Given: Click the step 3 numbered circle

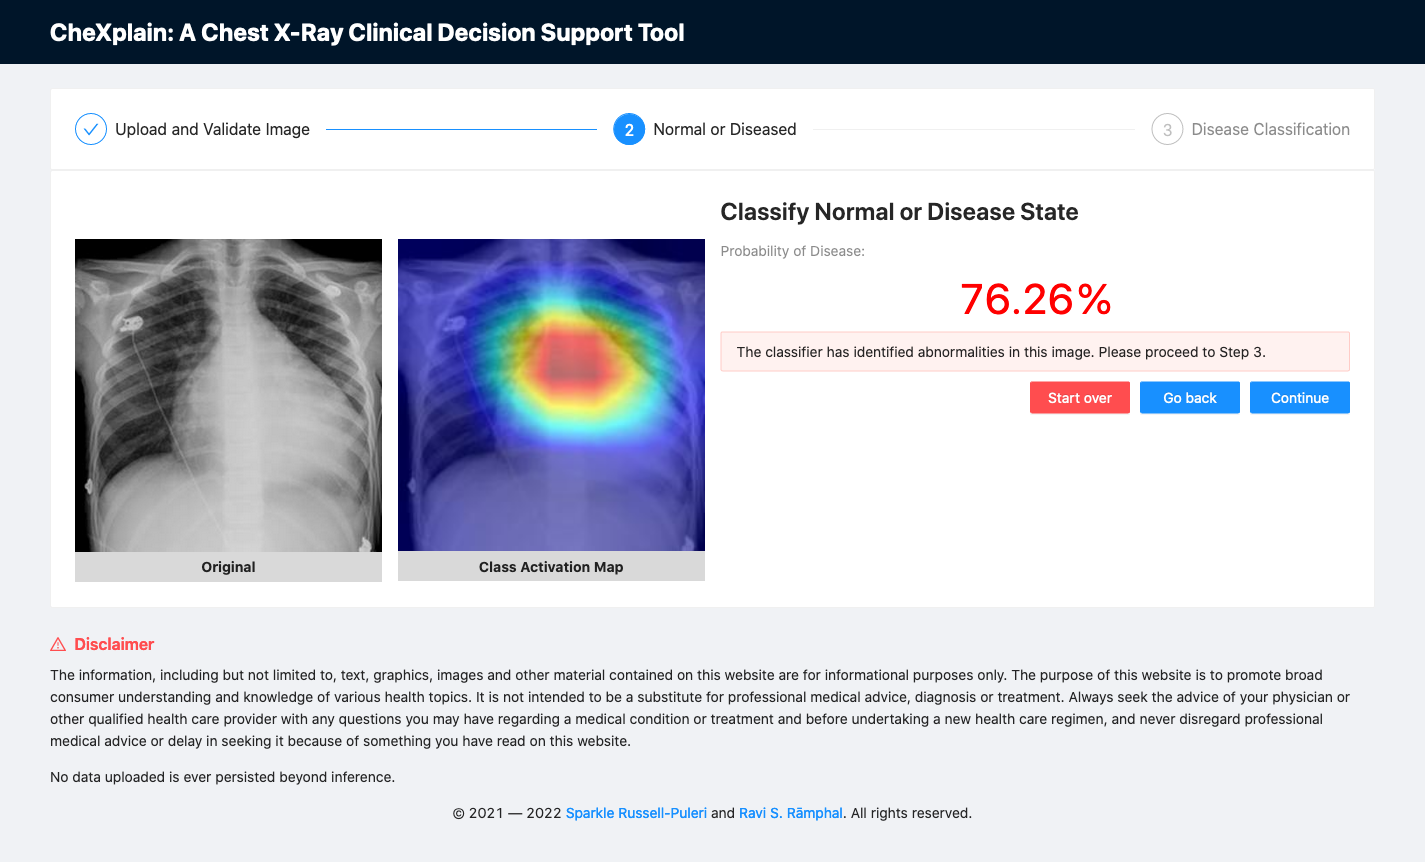Looking at the screenshot, I should pos(1167,129).
